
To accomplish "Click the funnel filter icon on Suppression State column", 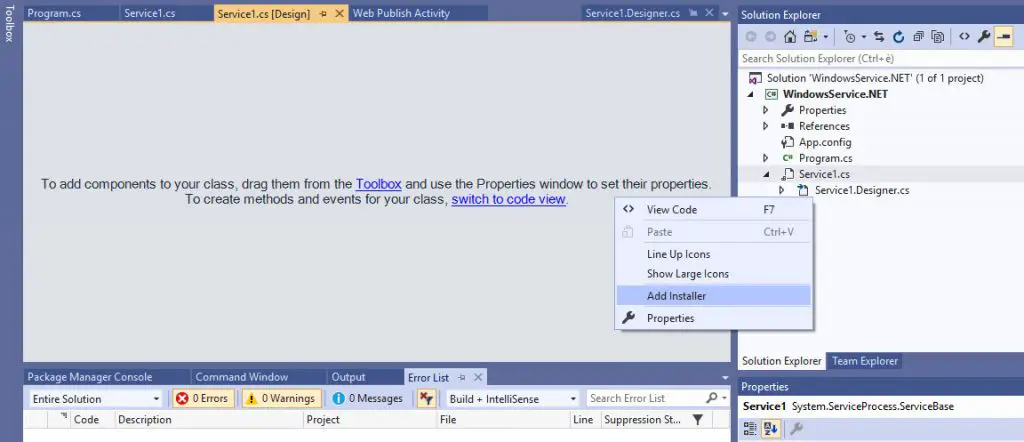I will tap(697, 419).
